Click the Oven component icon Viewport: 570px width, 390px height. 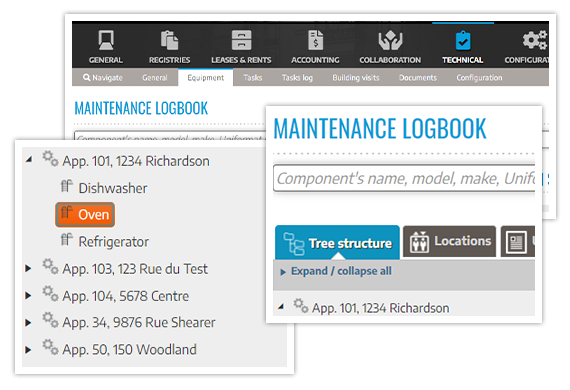click(x=67, y=213)
